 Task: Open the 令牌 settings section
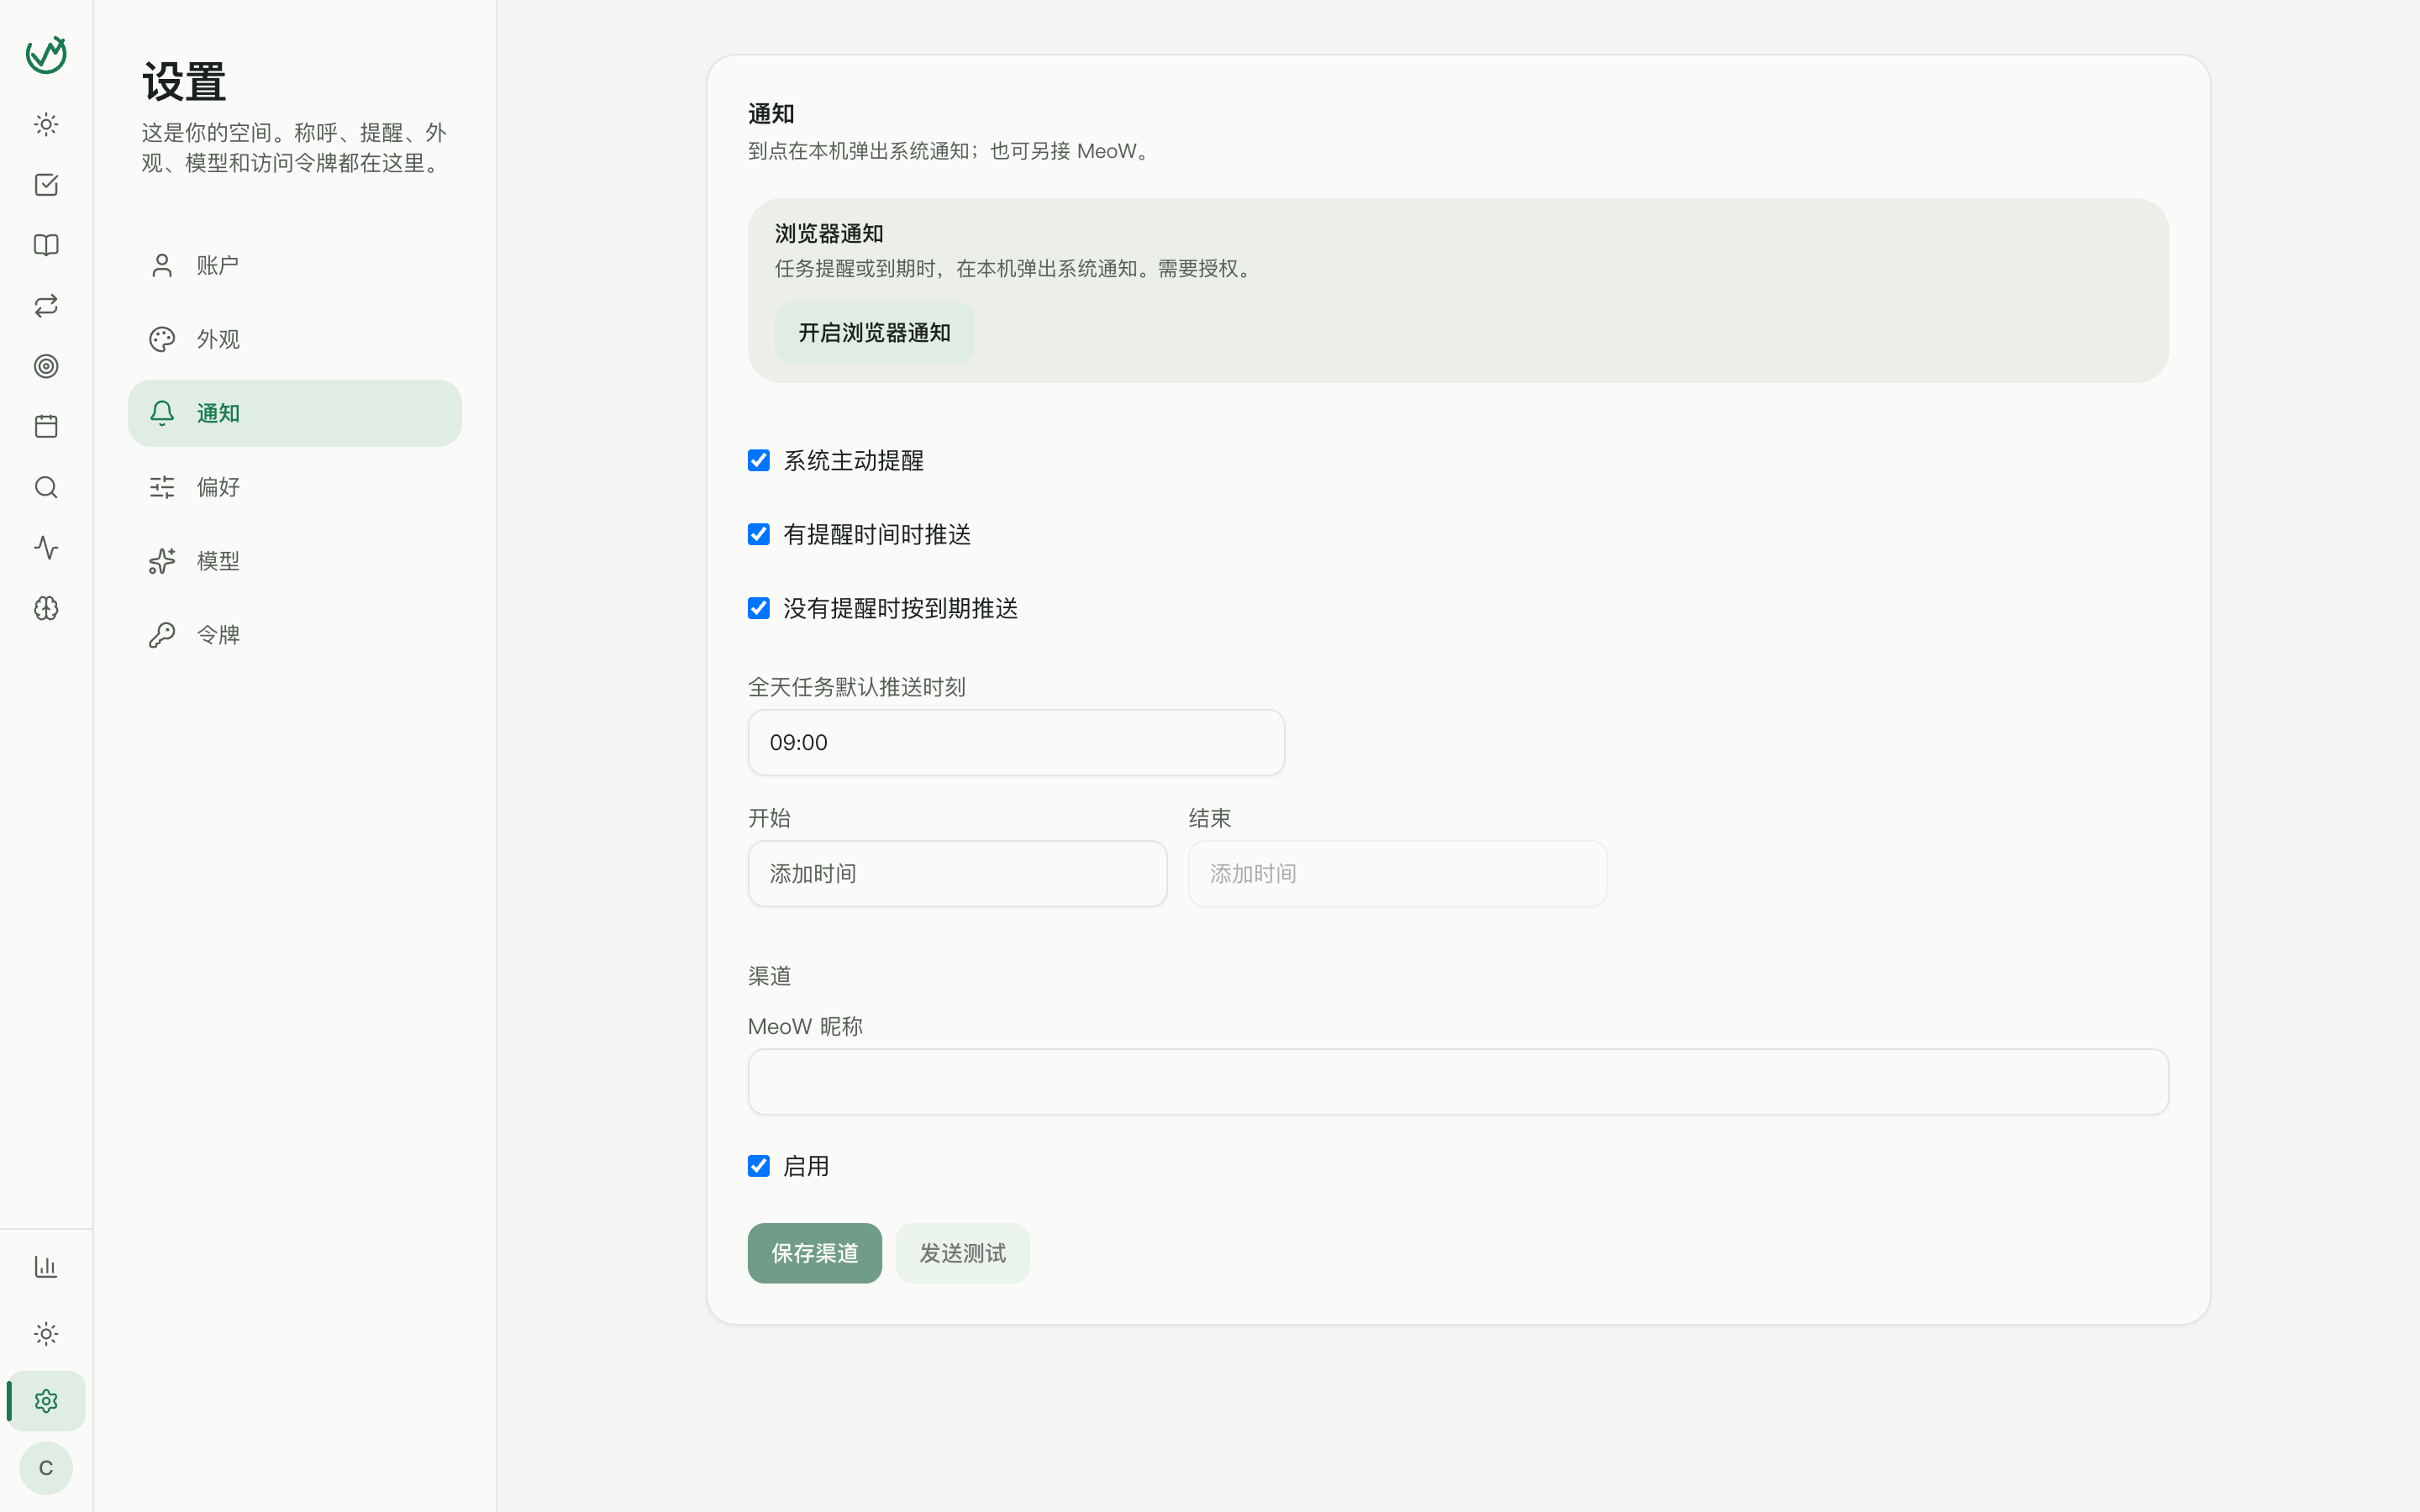[x=295, y=635]
